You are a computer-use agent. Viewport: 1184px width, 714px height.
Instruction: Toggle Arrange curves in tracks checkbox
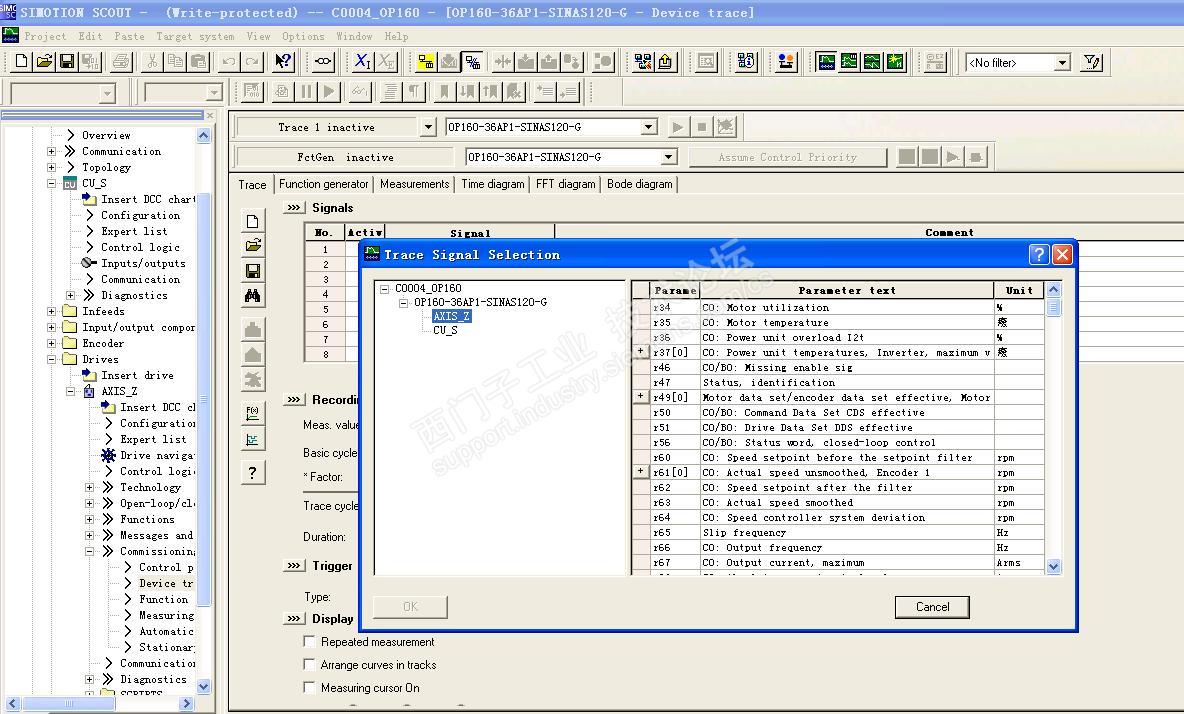[309, 664]
